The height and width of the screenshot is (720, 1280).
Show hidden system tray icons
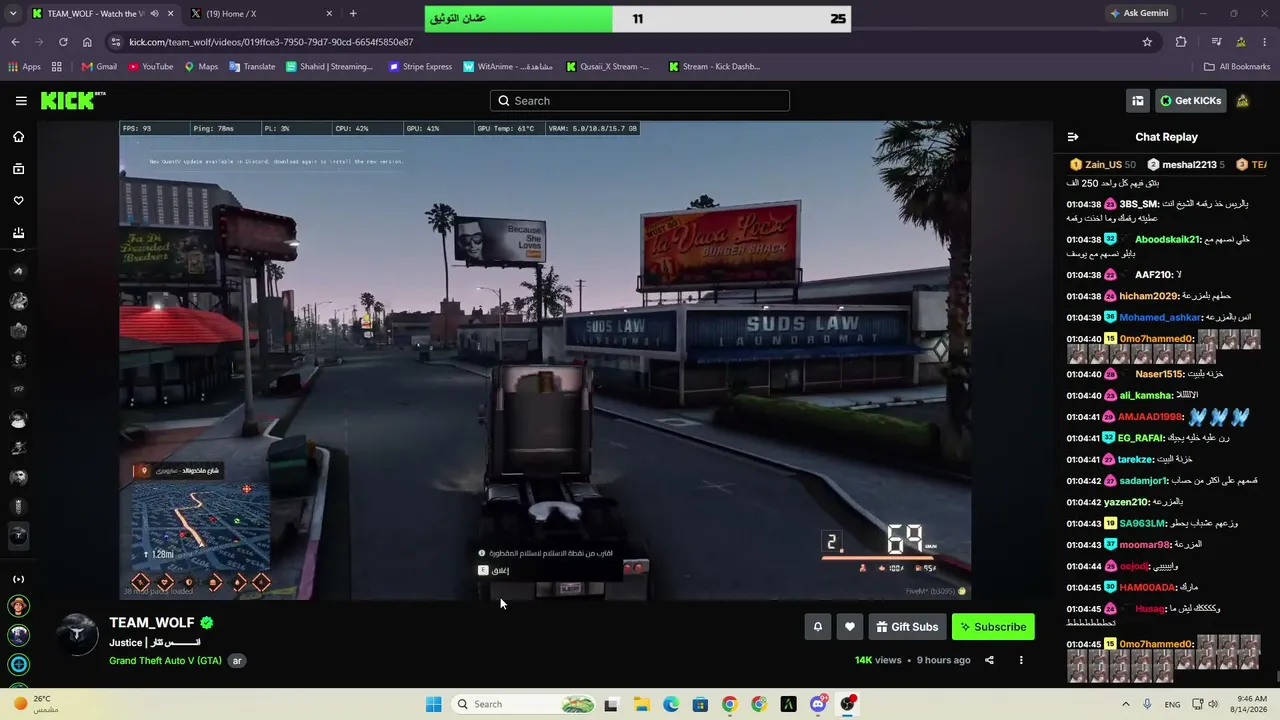[x=1125, y=704]
